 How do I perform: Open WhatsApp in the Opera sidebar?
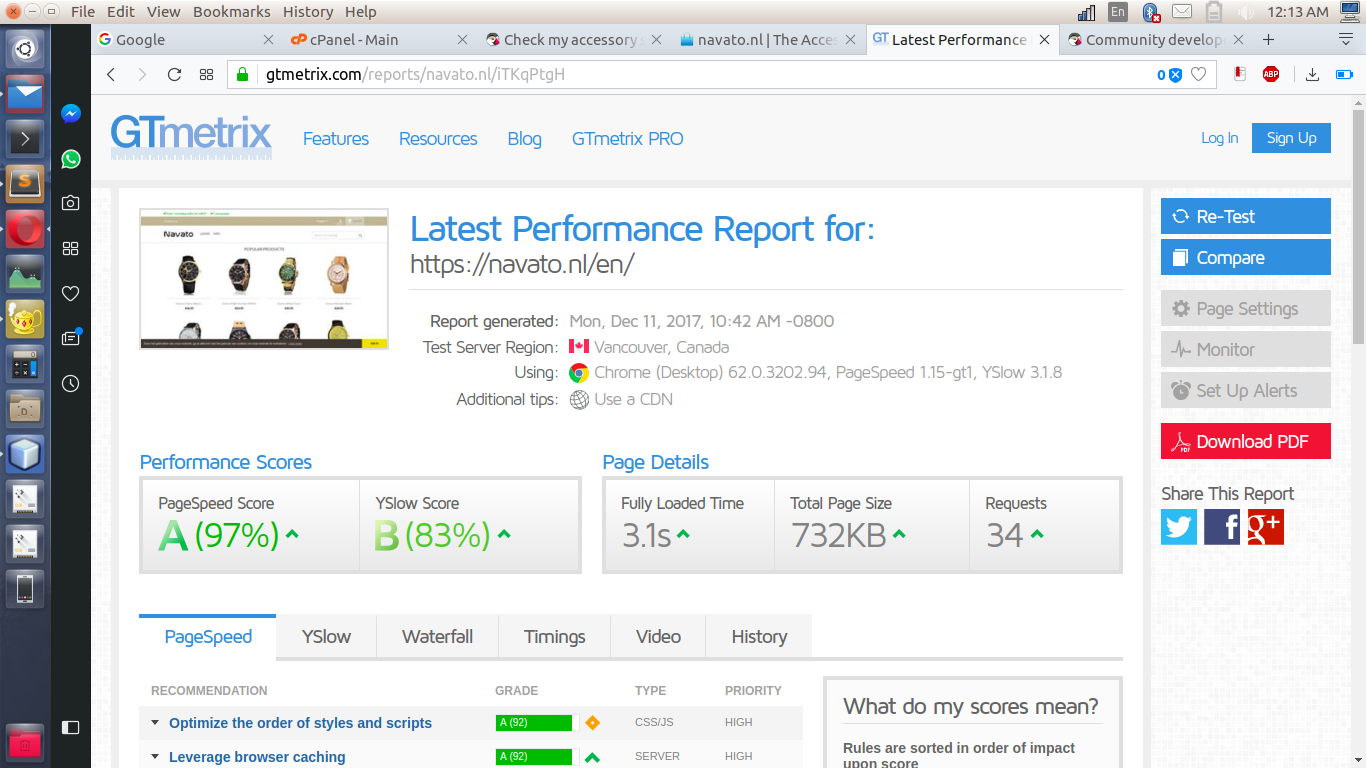71,159
